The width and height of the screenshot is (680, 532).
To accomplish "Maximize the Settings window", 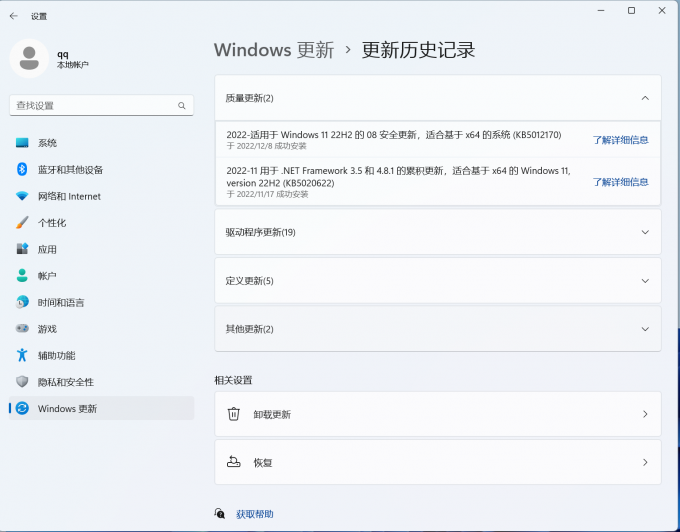I will pyautogui.click(x=631, y=10).
